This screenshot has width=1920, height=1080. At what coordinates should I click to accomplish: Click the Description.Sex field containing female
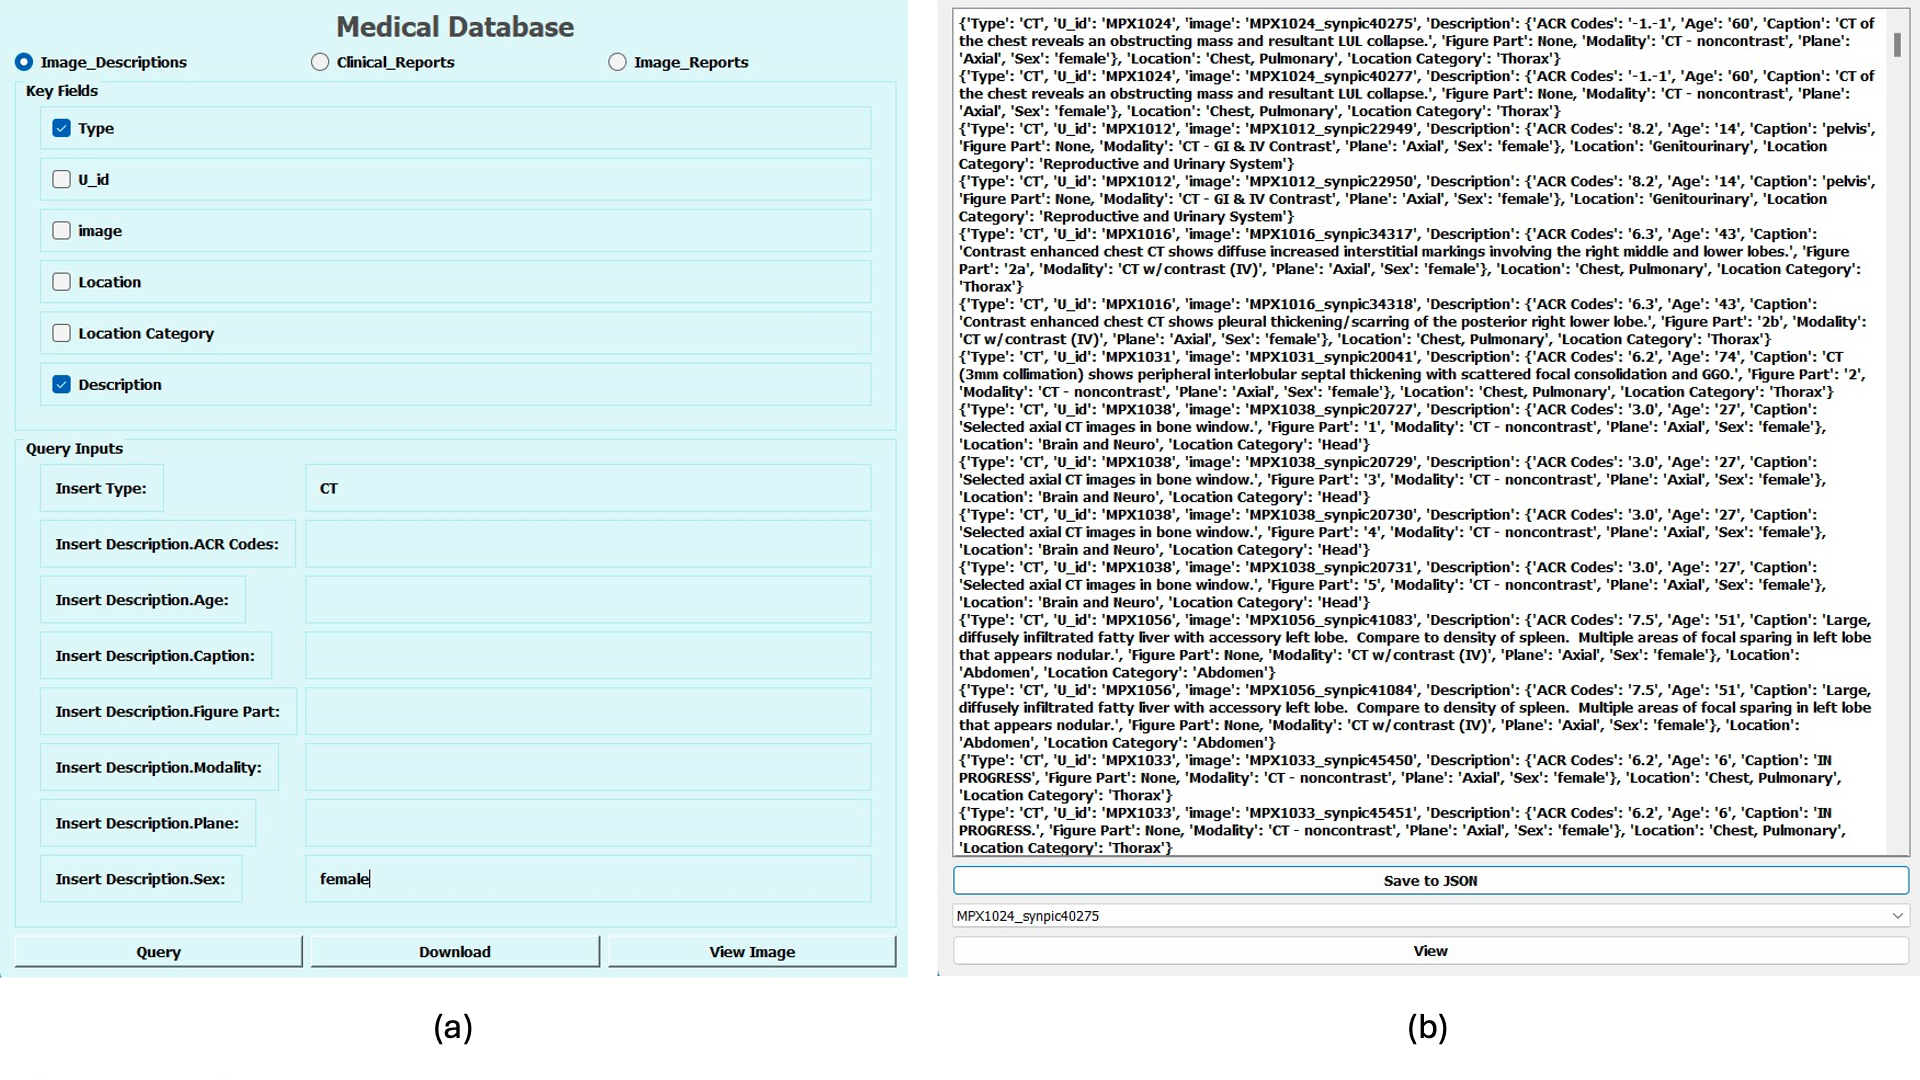coord(588,879)
